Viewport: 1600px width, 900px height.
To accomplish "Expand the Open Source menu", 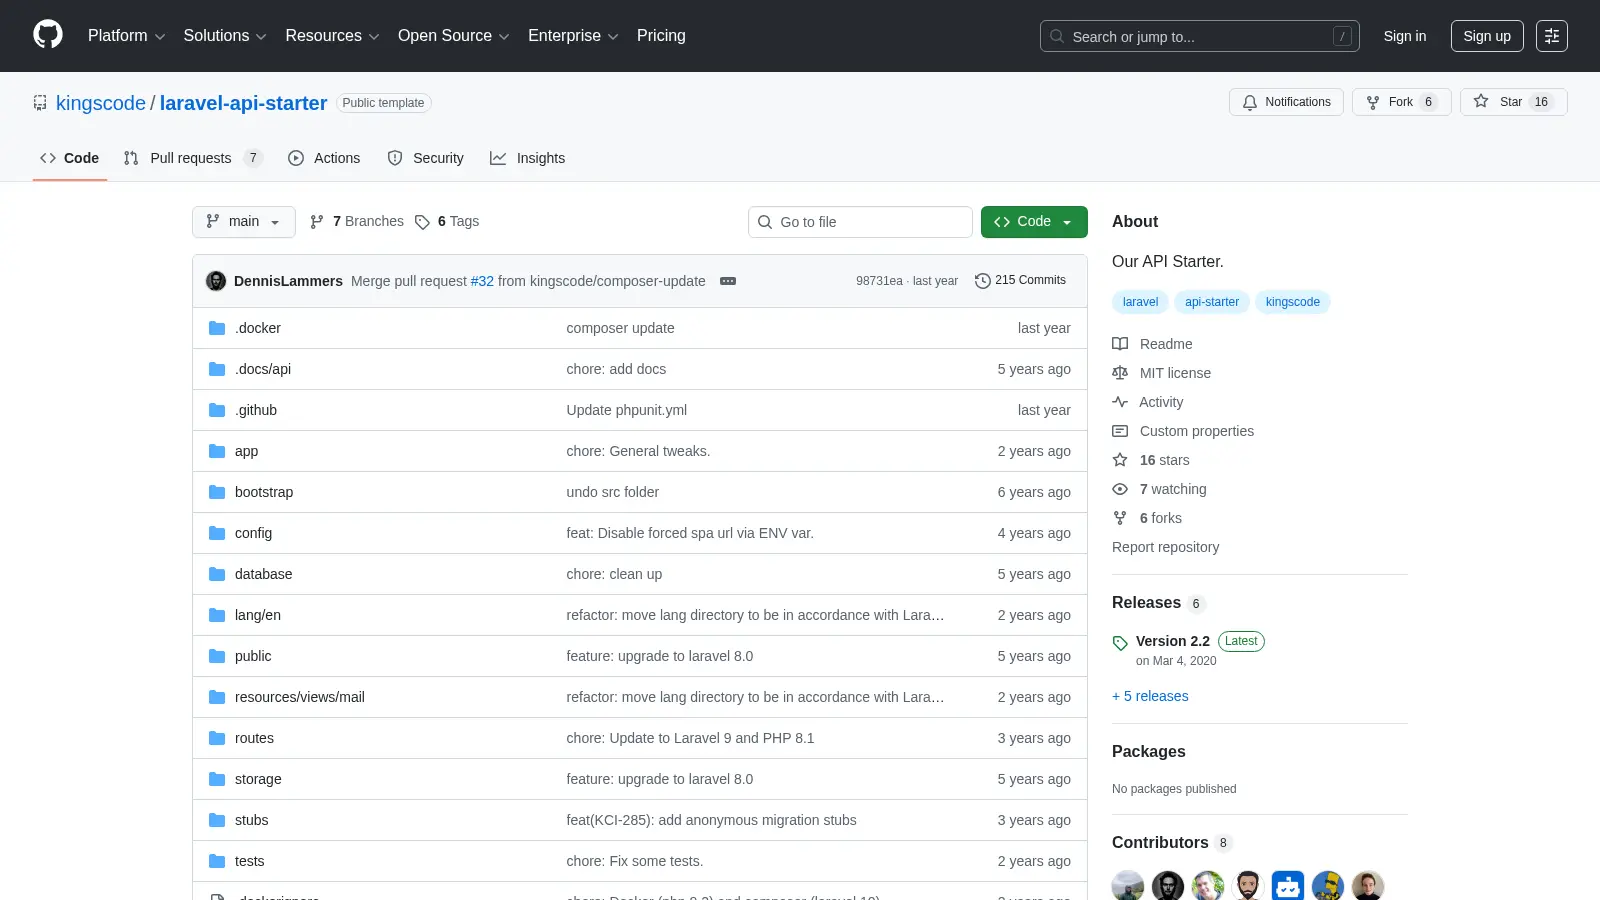I will 454,36.
